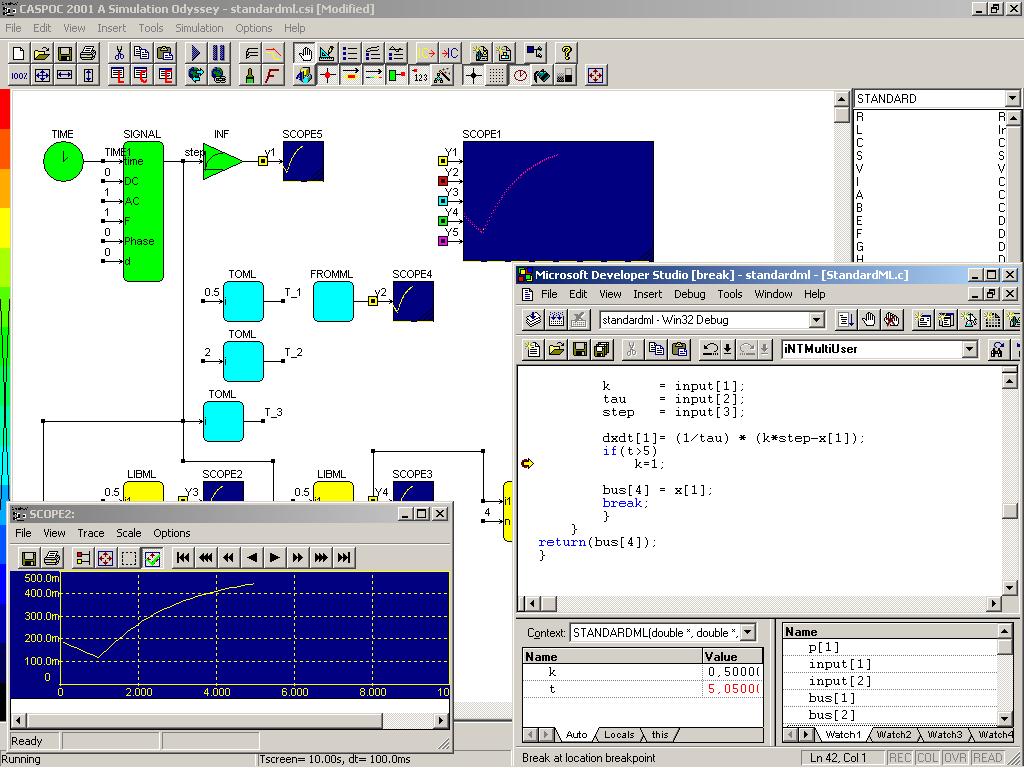Click the red Y2 input marker on SCOPE1
Viewport: 1024px width, 768px height.
(443, 181)
